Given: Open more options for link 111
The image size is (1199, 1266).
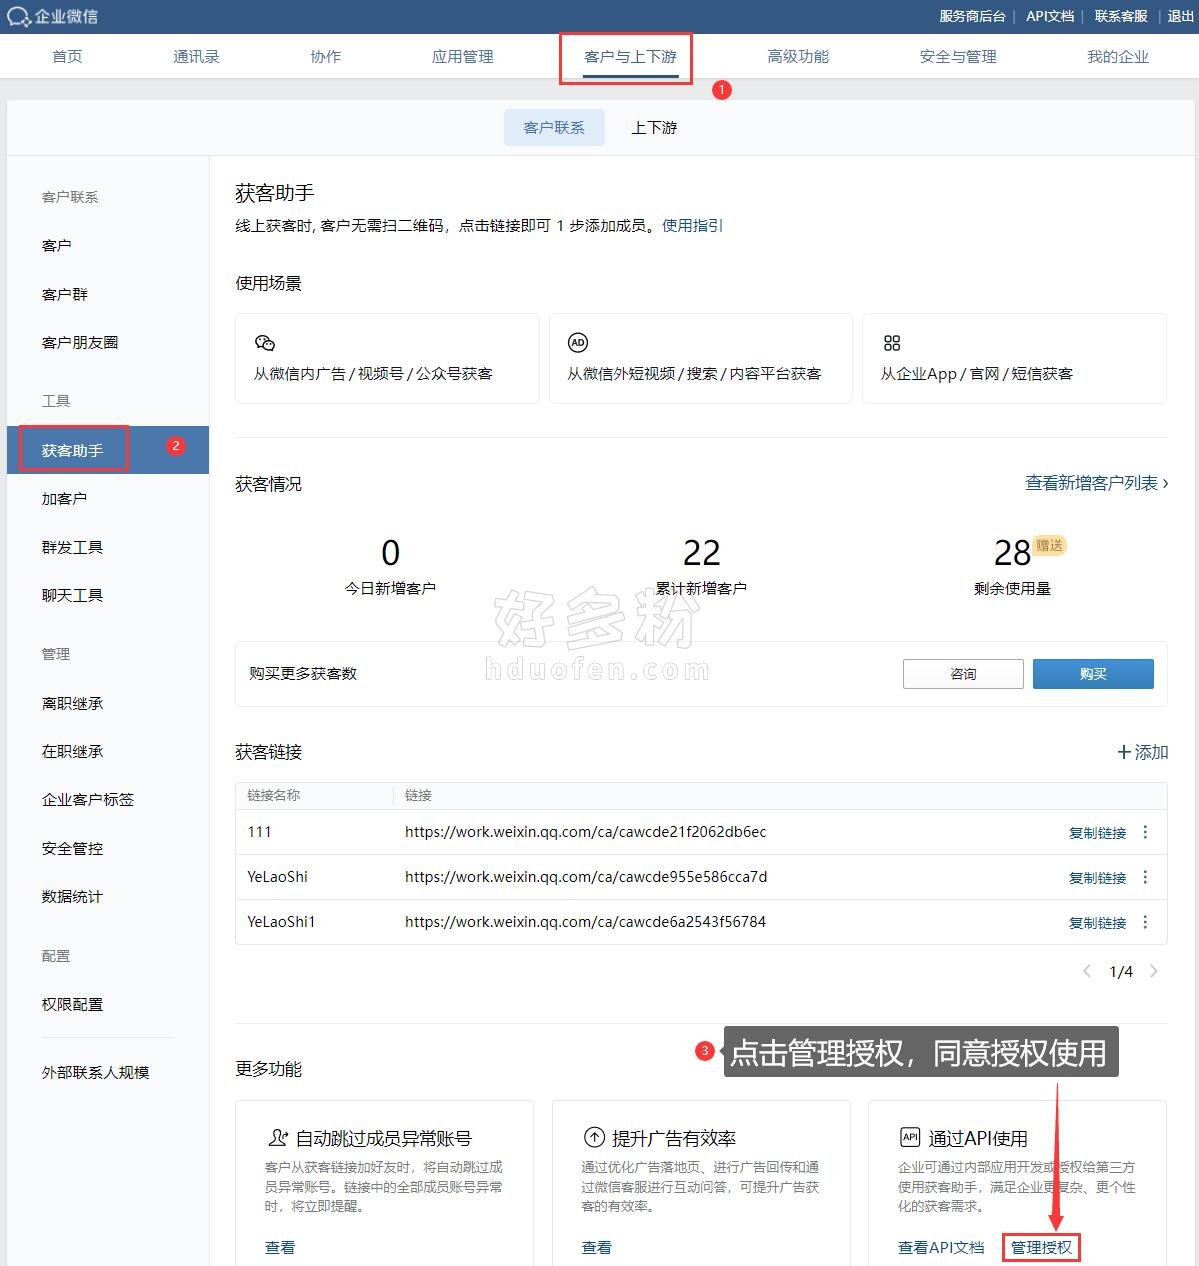Looking at the screenshot, I should click(x=1145, y=832).
